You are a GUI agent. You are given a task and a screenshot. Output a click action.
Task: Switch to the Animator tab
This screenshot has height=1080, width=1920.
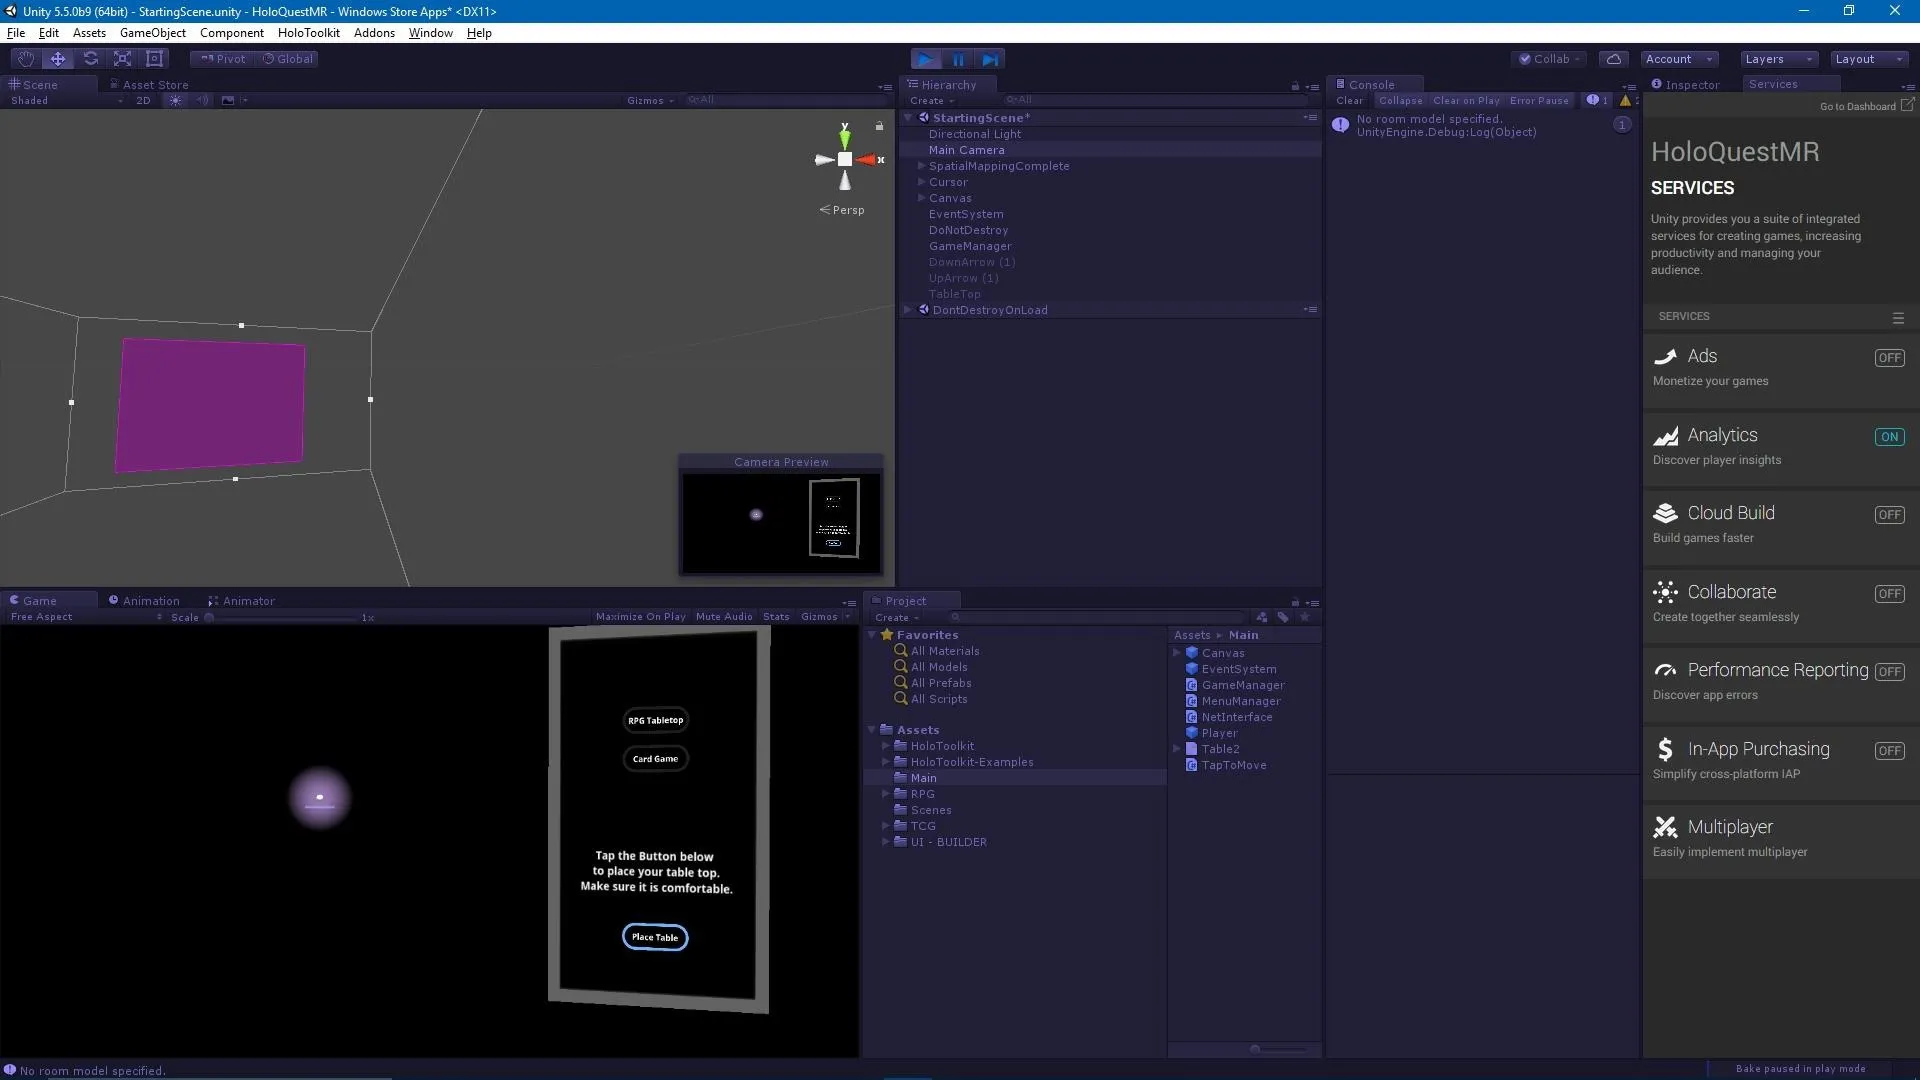[x=240, y=601]
